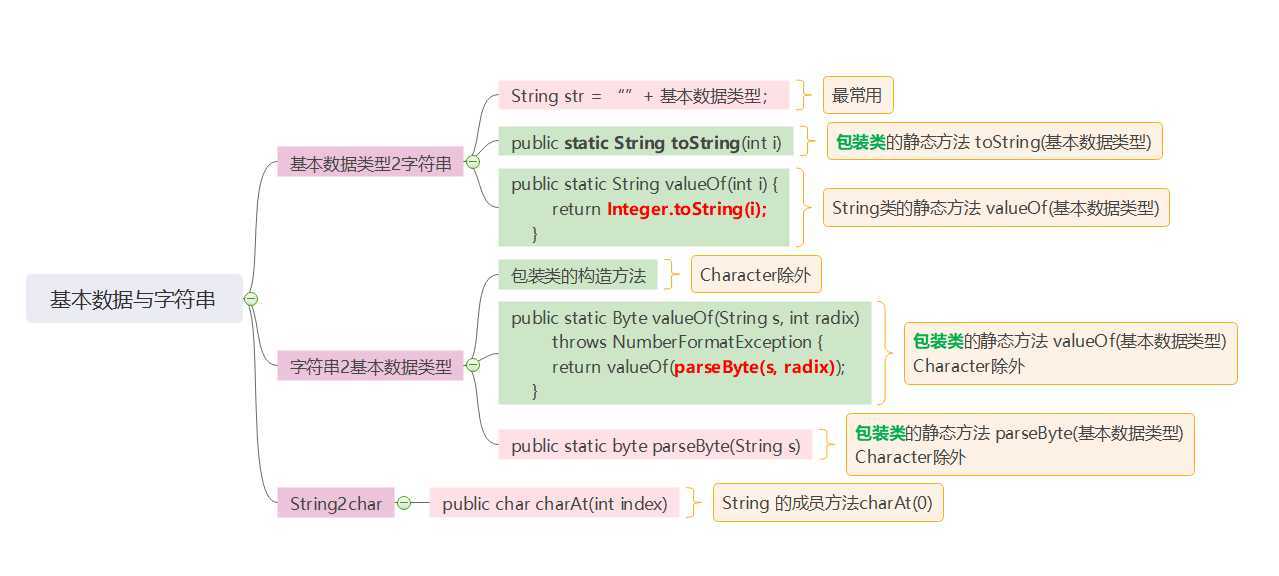
Task: Collapse the 字符串2基本数据类型 branch toggle
Action: click(473, 365)
